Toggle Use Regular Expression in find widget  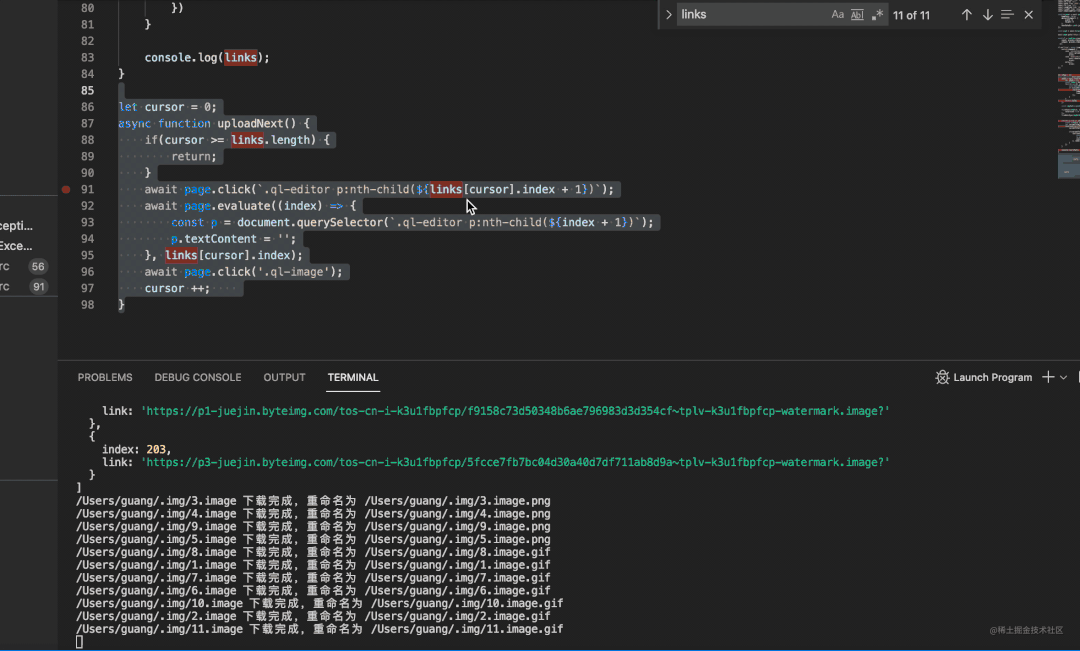click(877, 14)
